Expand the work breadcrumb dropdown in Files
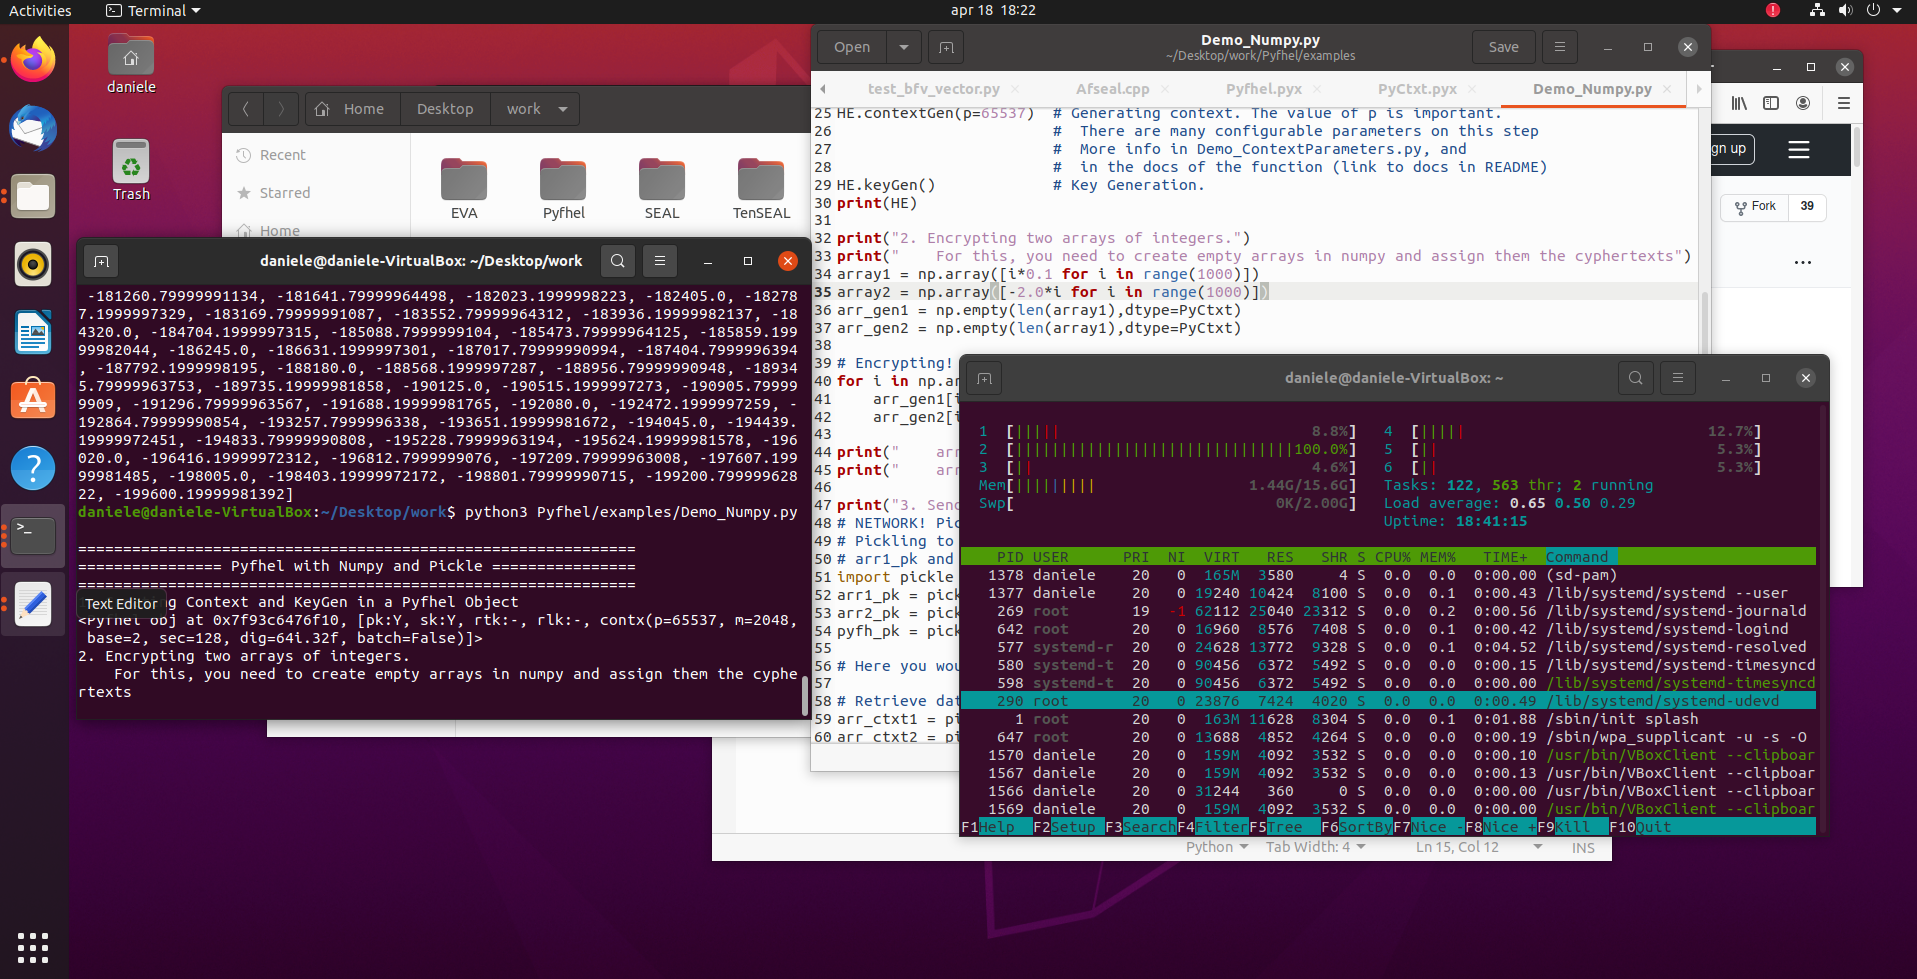Image resolution: width=1917 pixels, height=979 pixels. pyautogui.click(x=562, y=109)
